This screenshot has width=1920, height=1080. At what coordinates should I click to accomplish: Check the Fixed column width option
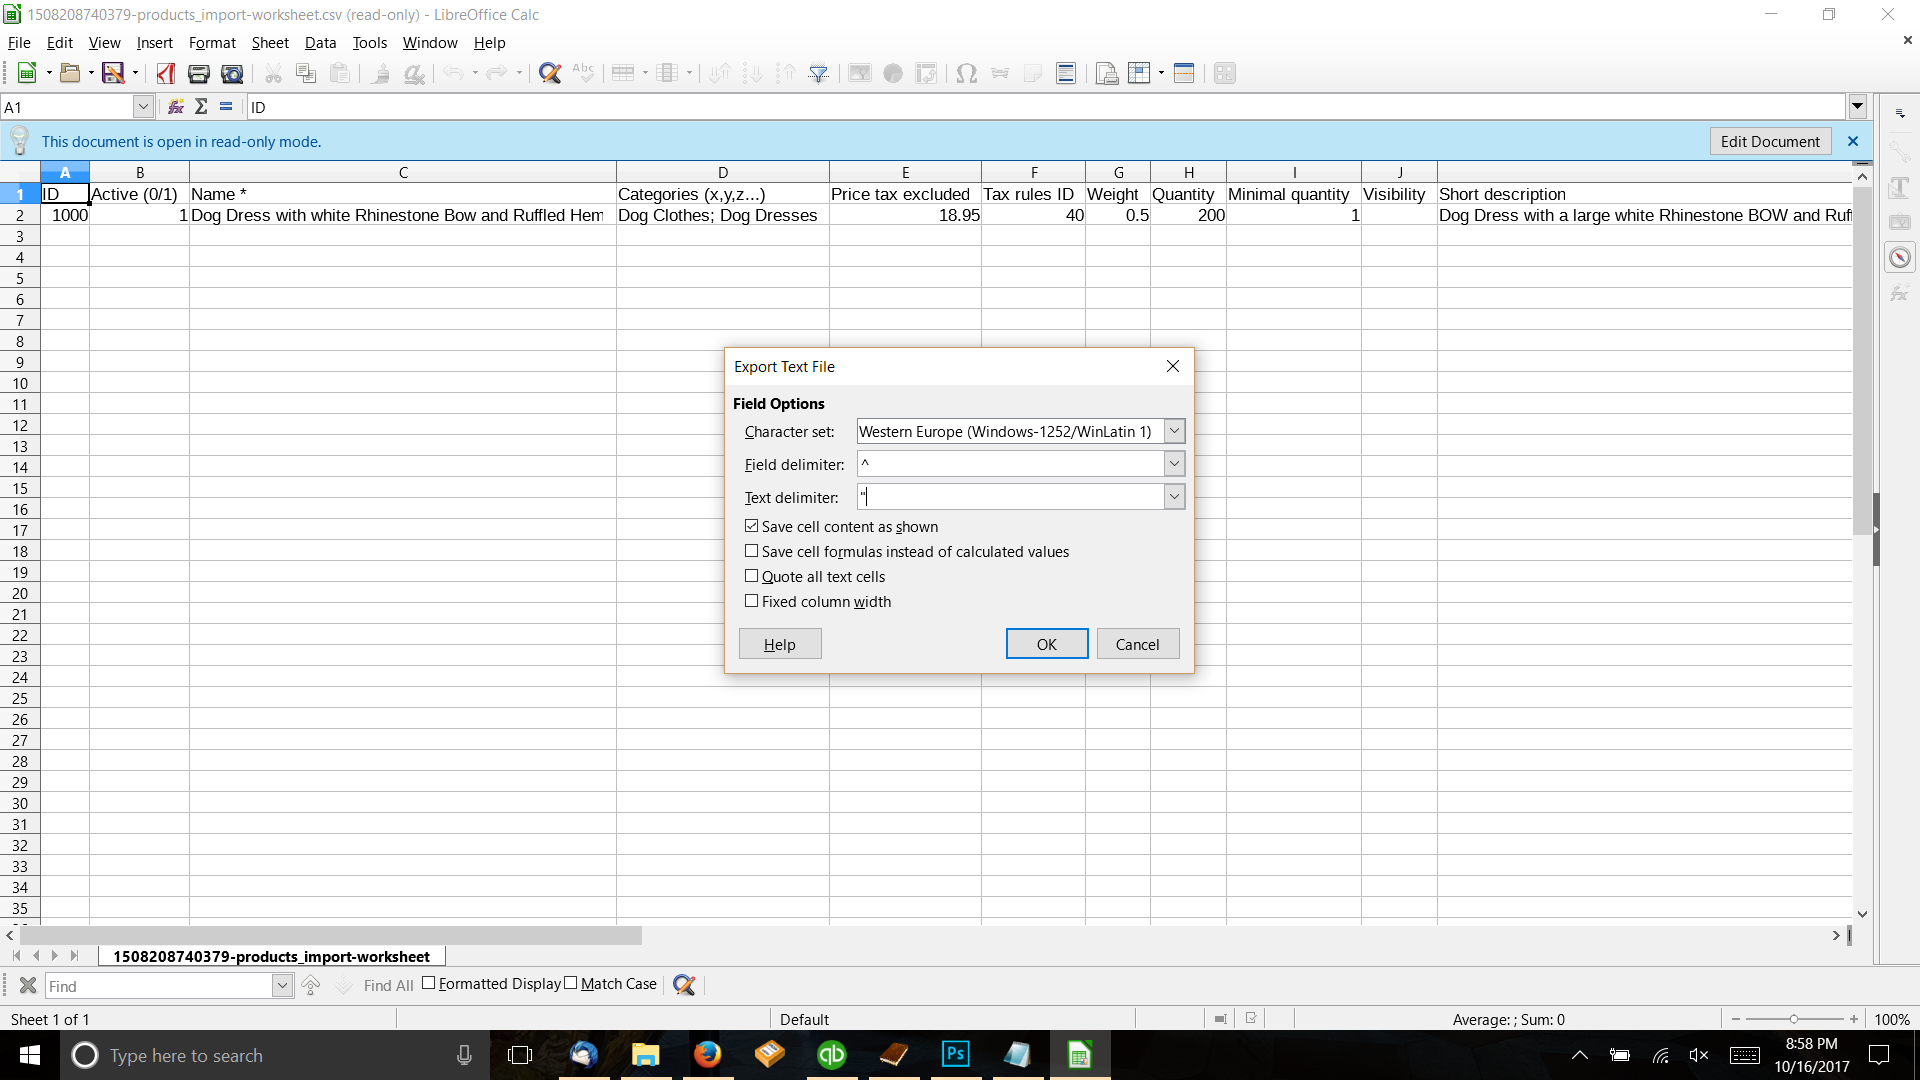click(751, 601)
